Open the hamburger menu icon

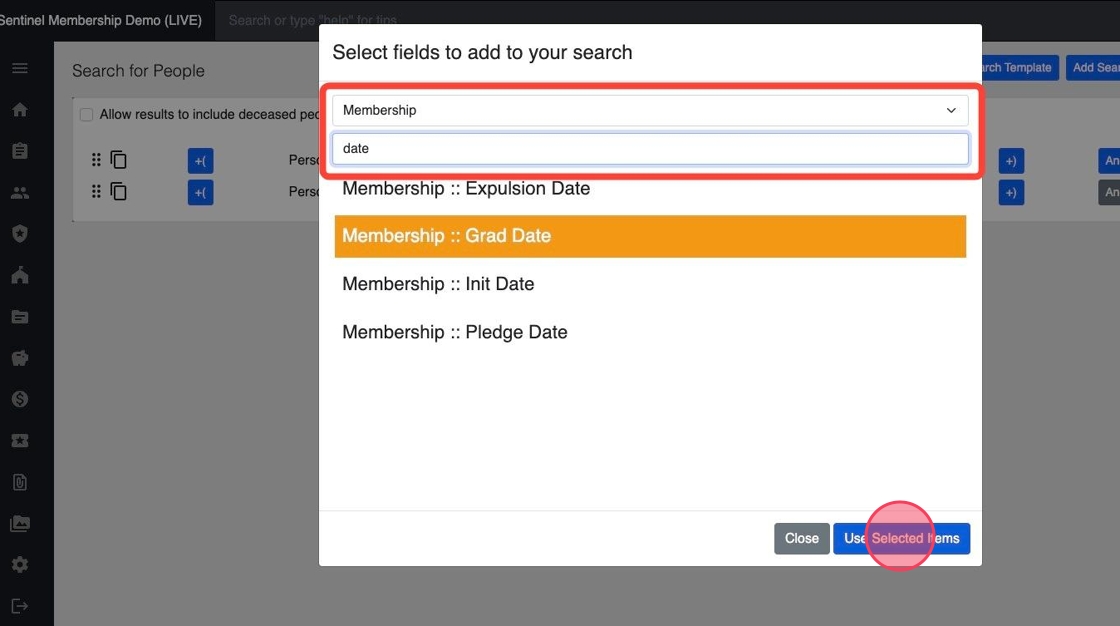click(20, 68)
